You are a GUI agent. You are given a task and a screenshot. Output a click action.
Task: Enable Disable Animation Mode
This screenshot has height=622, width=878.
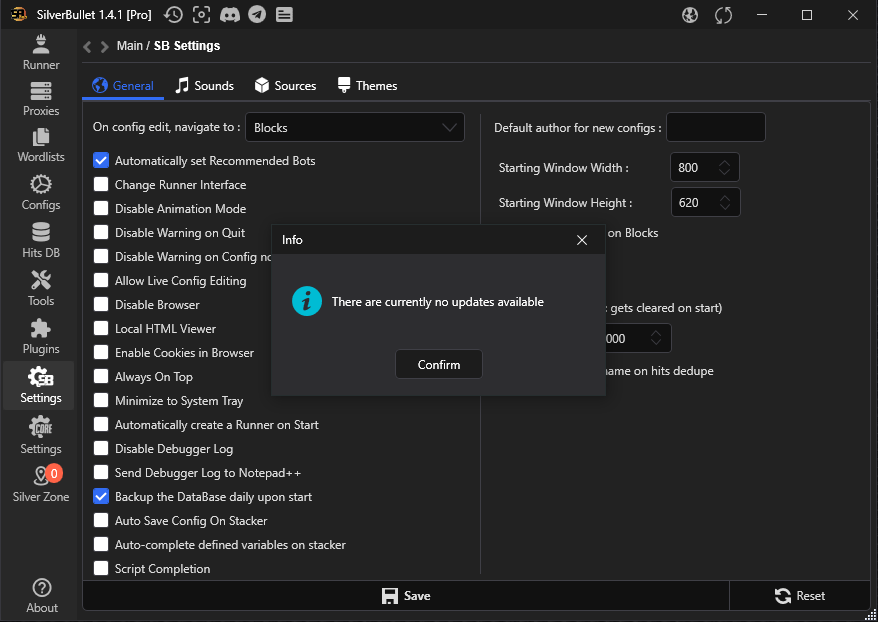pyautogui.click(x=101, y=209)
